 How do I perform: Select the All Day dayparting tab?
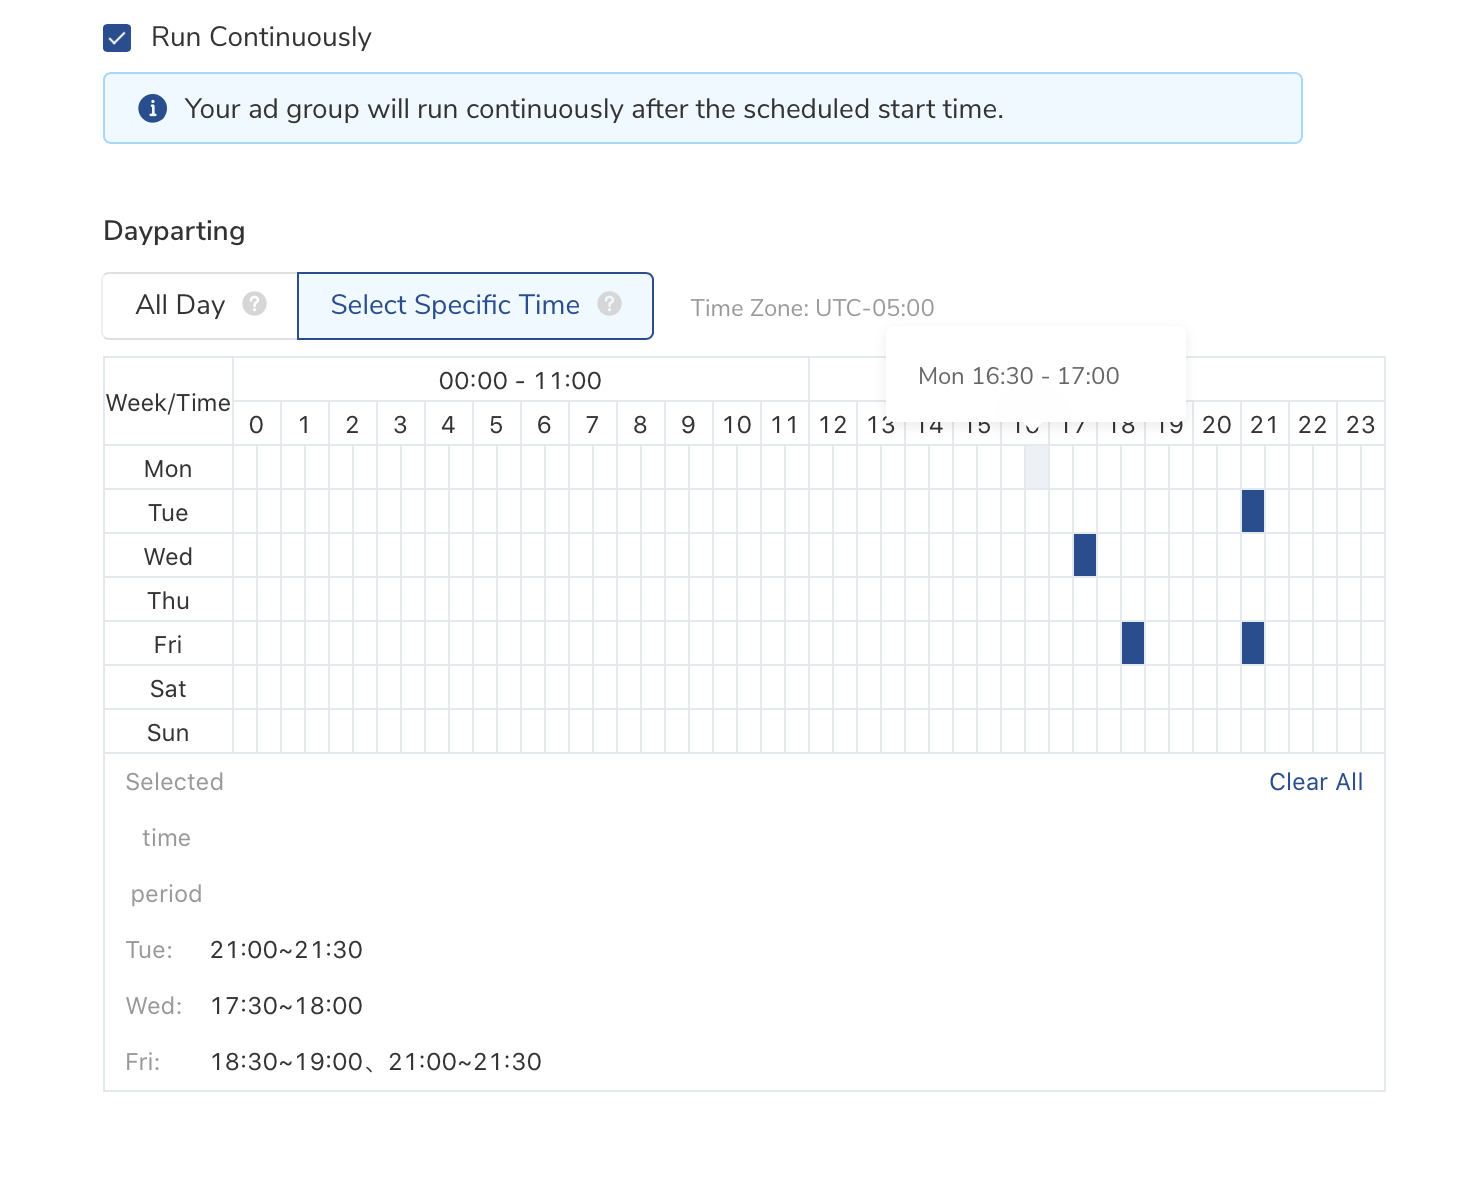point(181,305)
